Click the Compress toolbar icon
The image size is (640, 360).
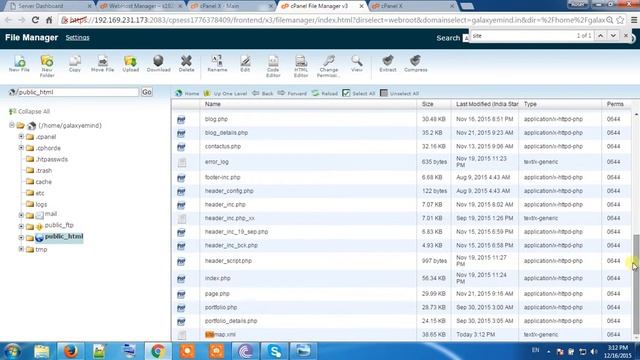coord(416,64)
